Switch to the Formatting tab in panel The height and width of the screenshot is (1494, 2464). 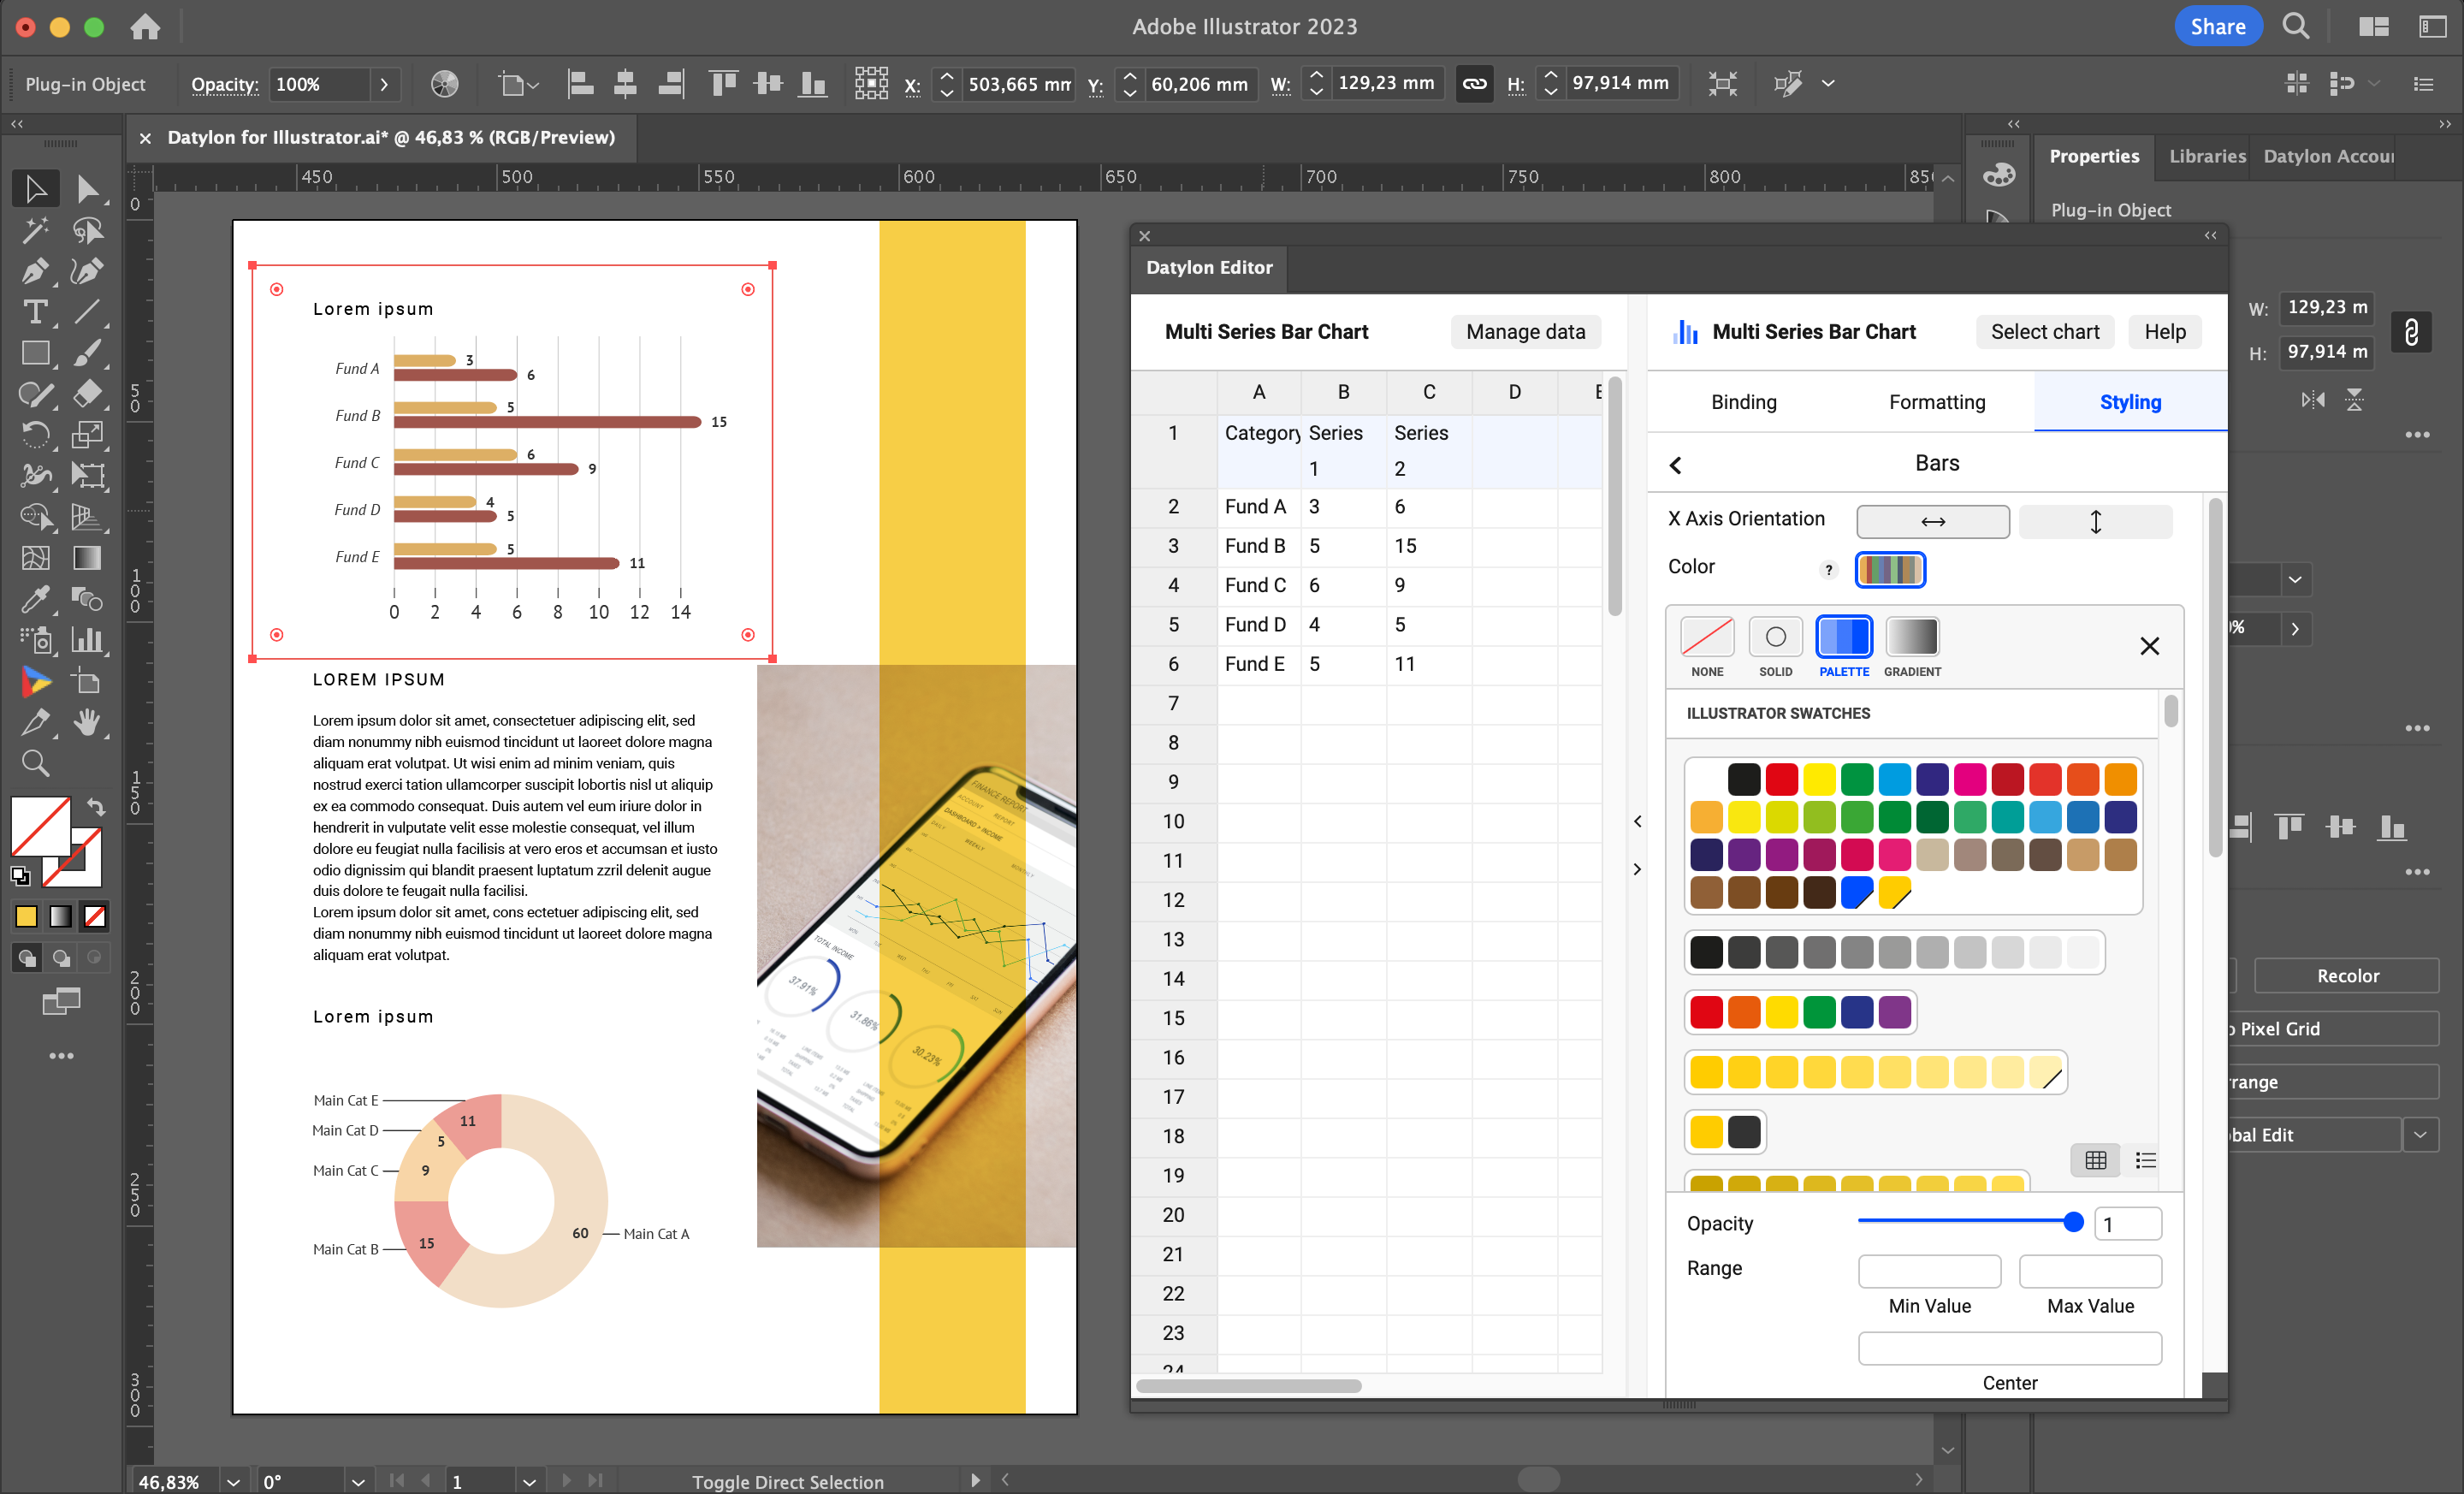1936,401
